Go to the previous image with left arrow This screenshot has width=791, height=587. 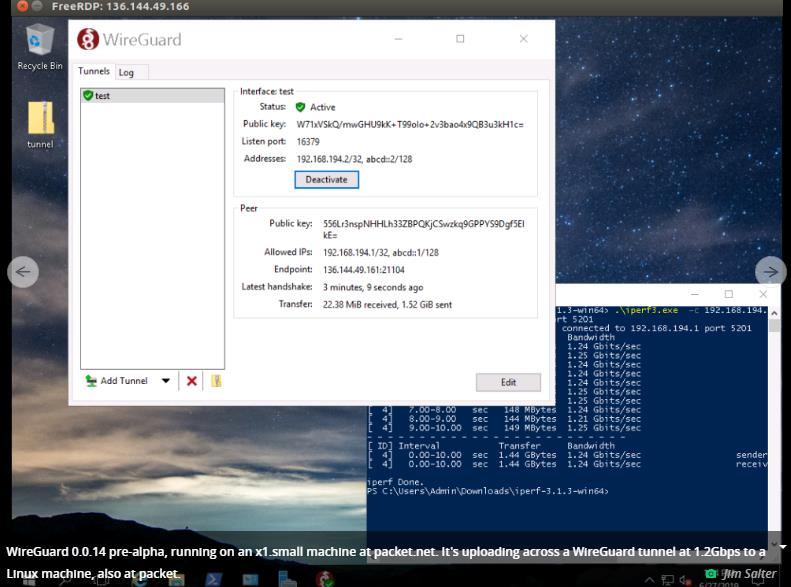23,272
